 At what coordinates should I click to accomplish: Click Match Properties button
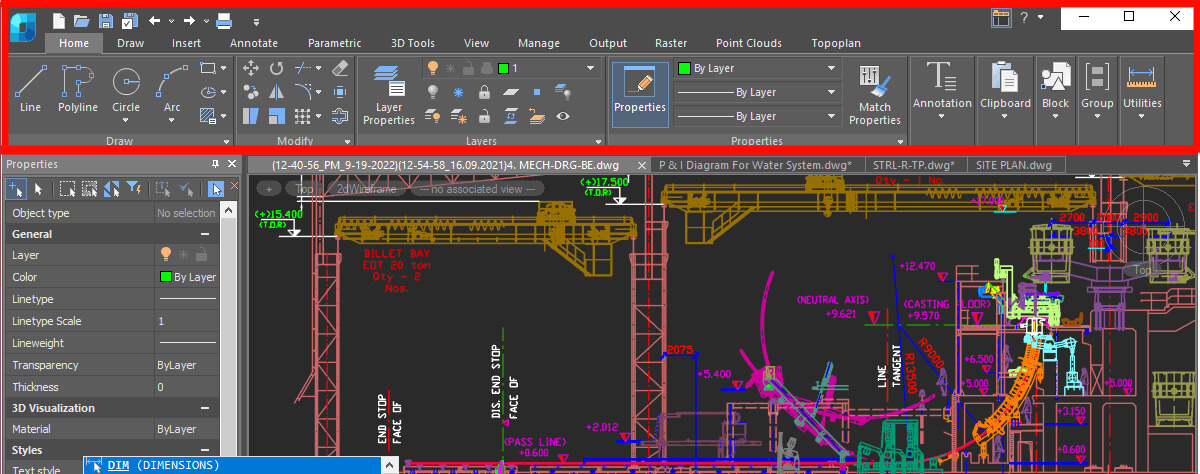click(x=875, y=95)
